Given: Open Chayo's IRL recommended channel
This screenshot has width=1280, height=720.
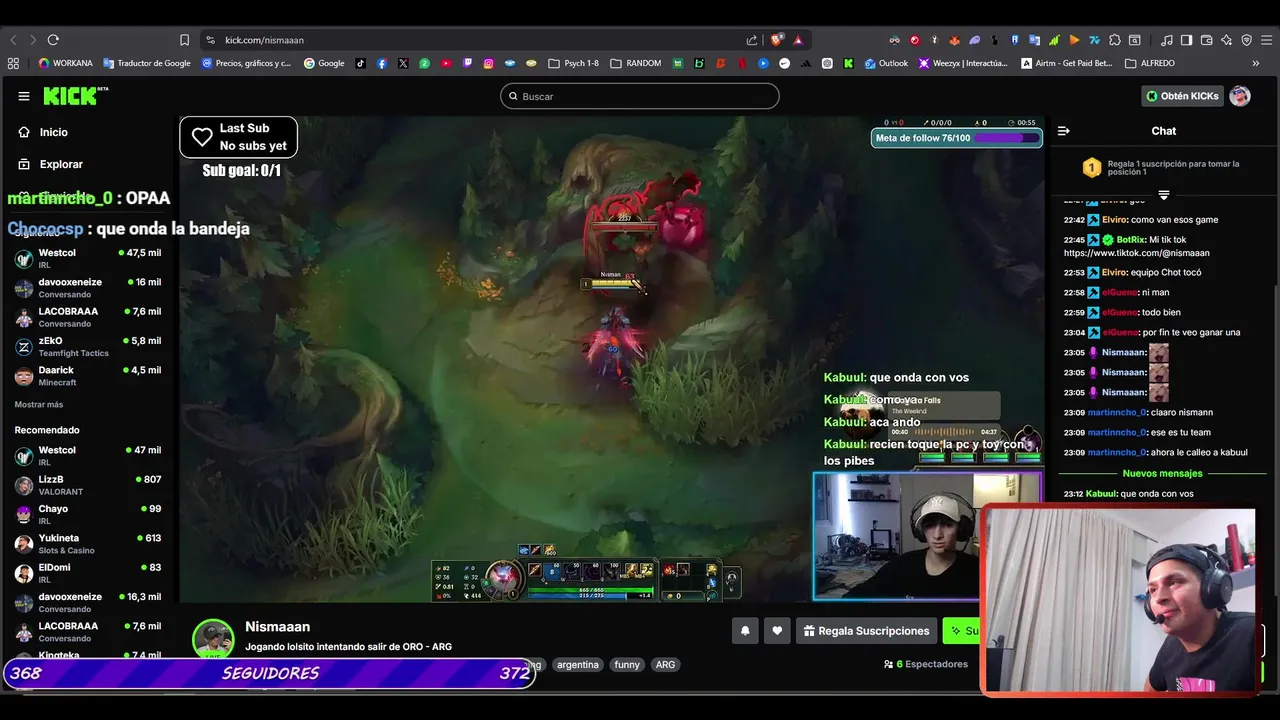Looking at the screenshot, I should tap(88, 514).
